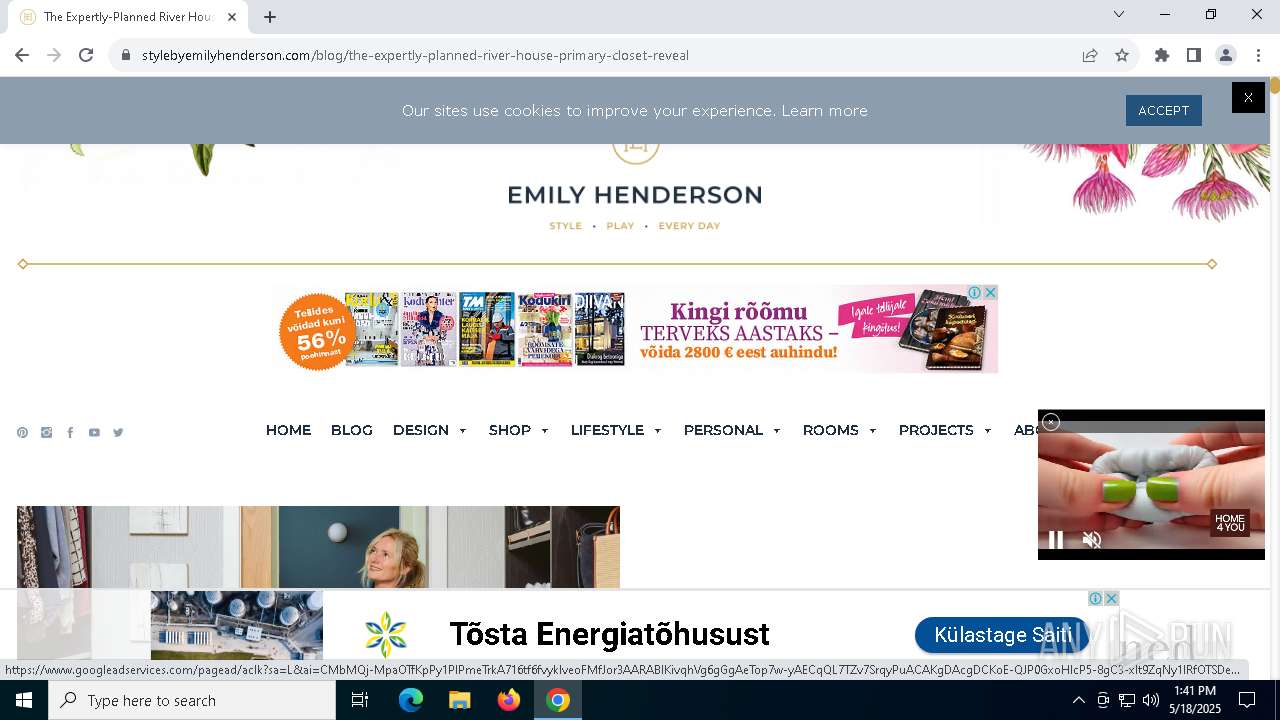Expand the ROOMS dropdown arrow
Screen dimensions: 1280x720
point(872,431)
